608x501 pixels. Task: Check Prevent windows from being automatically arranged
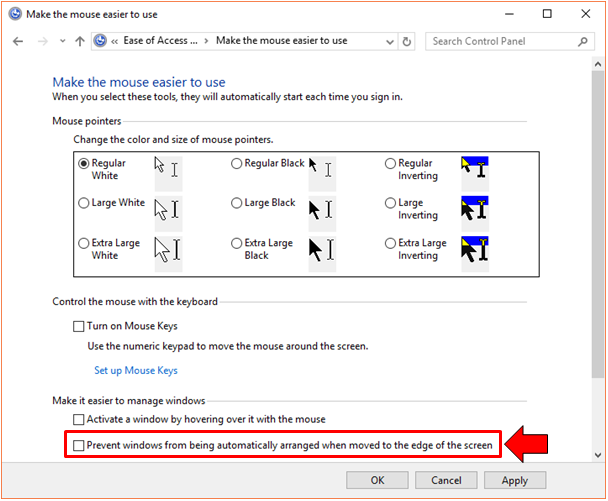click(79, 445)
